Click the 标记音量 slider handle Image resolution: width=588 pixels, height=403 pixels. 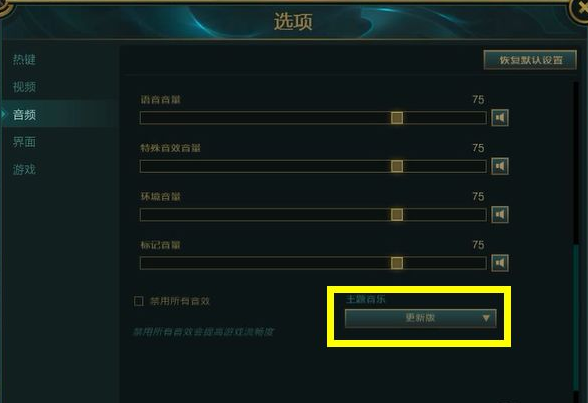397,263
